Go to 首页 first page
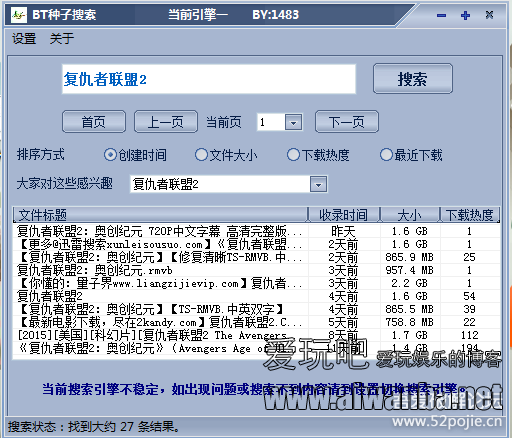 (94, 122)
